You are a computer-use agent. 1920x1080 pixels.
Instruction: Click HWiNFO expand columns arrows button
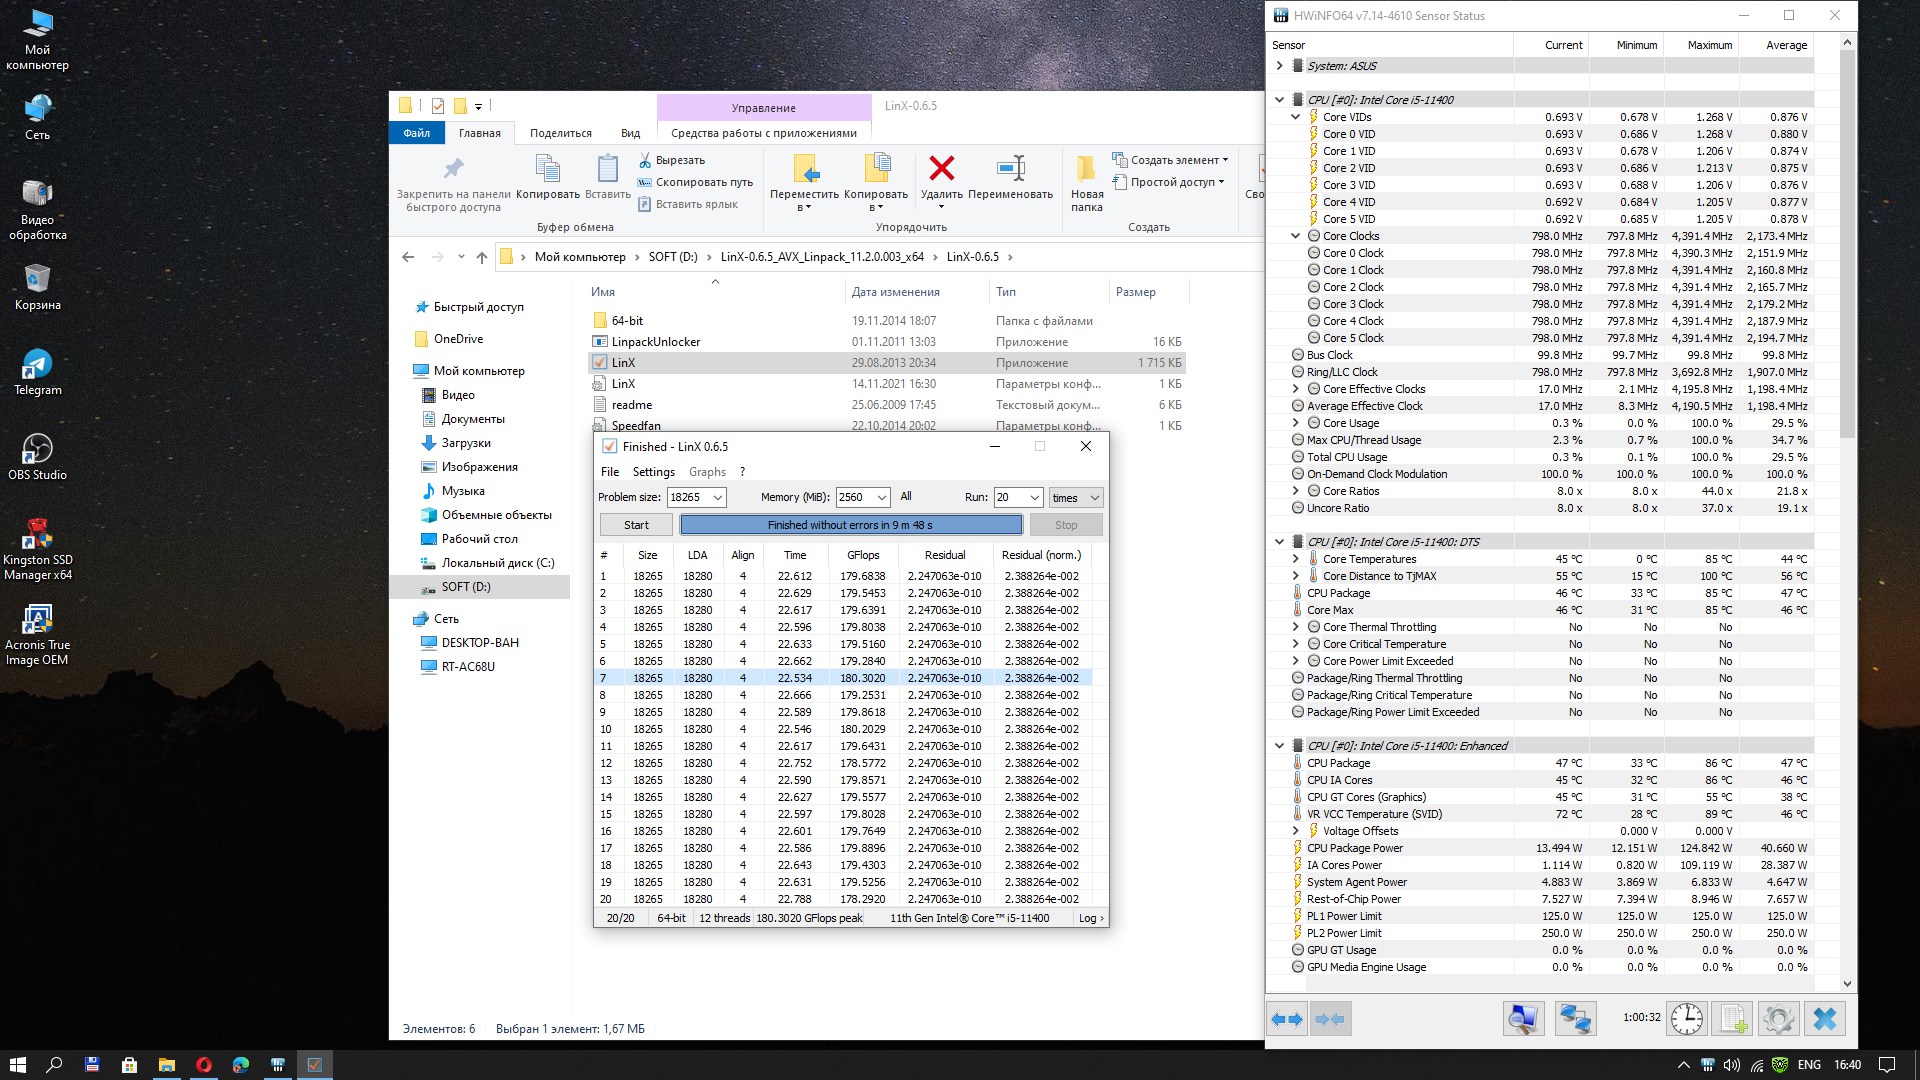(x=1287, y=1019)
